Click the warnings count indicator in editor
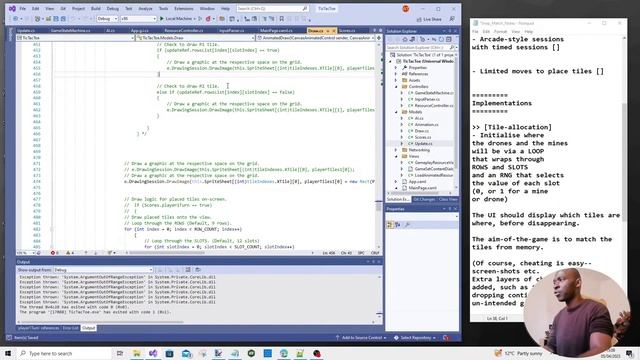Viewport: 640px width, 360px height. pos(70,253)
